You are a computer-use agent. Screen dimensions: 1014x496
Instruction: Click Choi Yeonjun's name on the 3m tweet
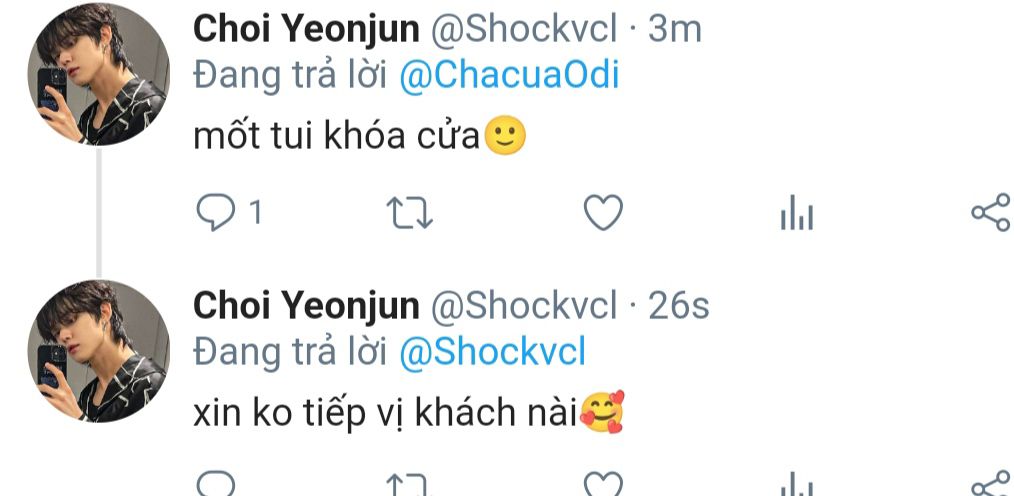point(306,30)
